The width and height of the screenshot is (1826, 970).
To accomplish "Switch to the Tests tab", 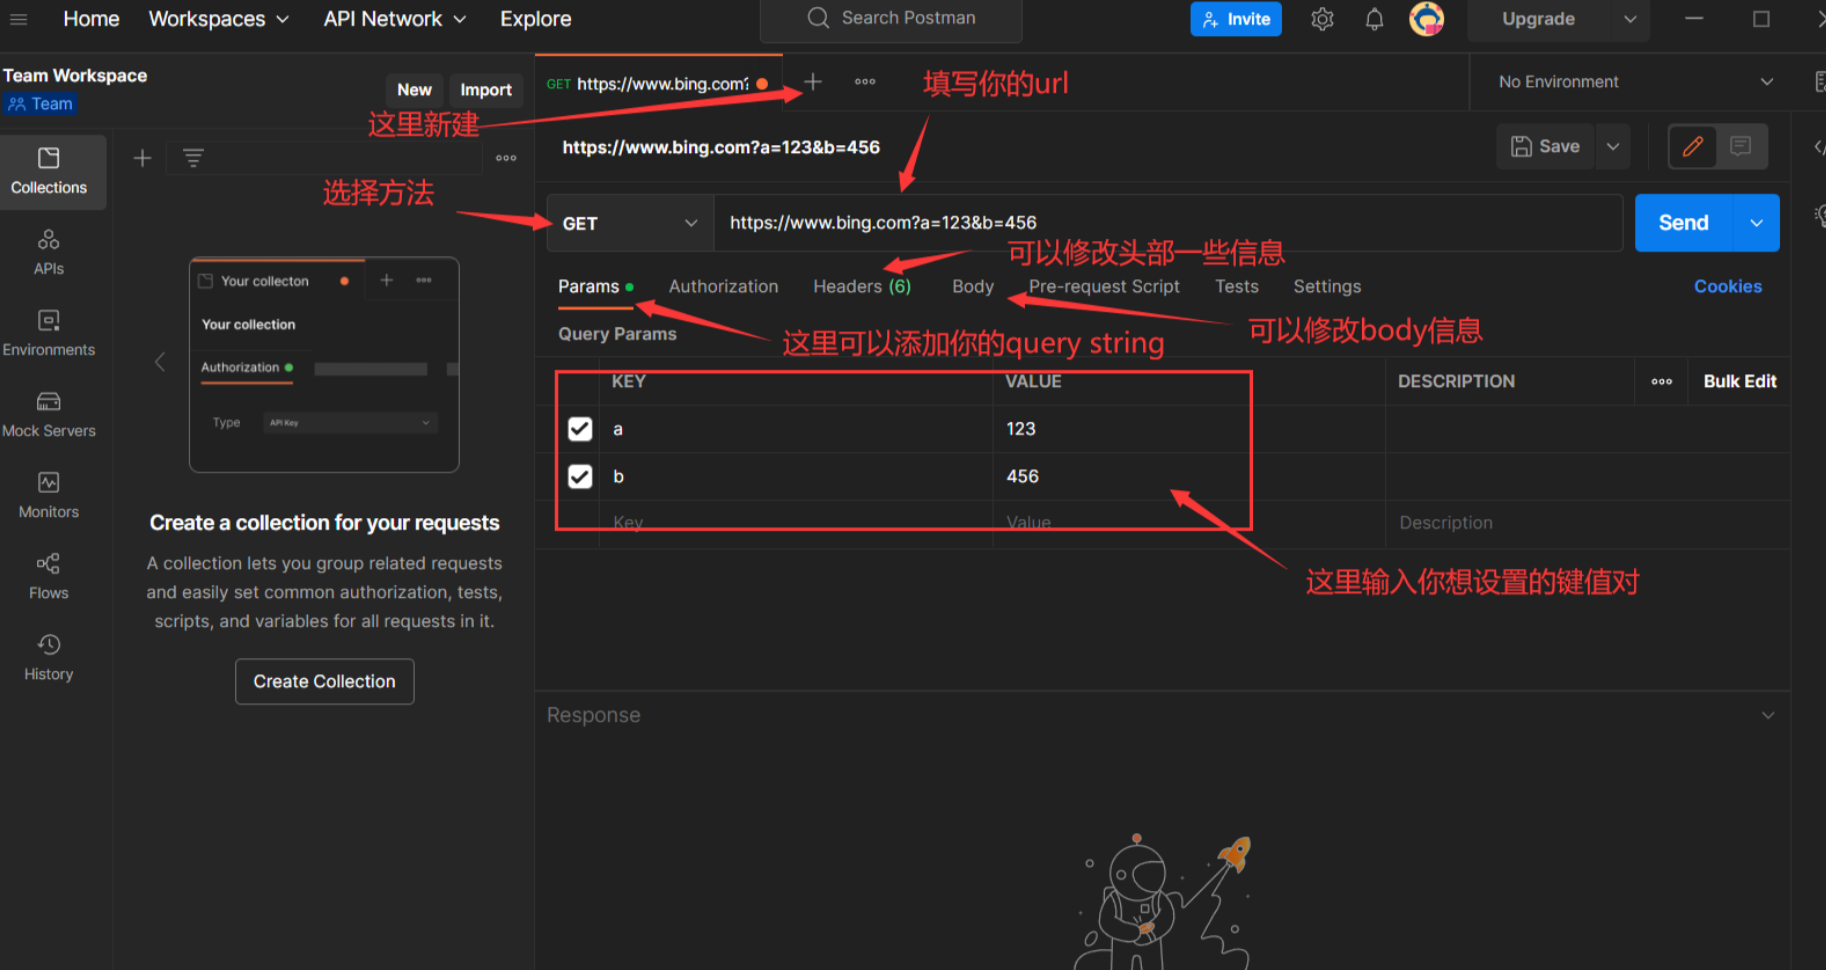I will (1237, 287).
